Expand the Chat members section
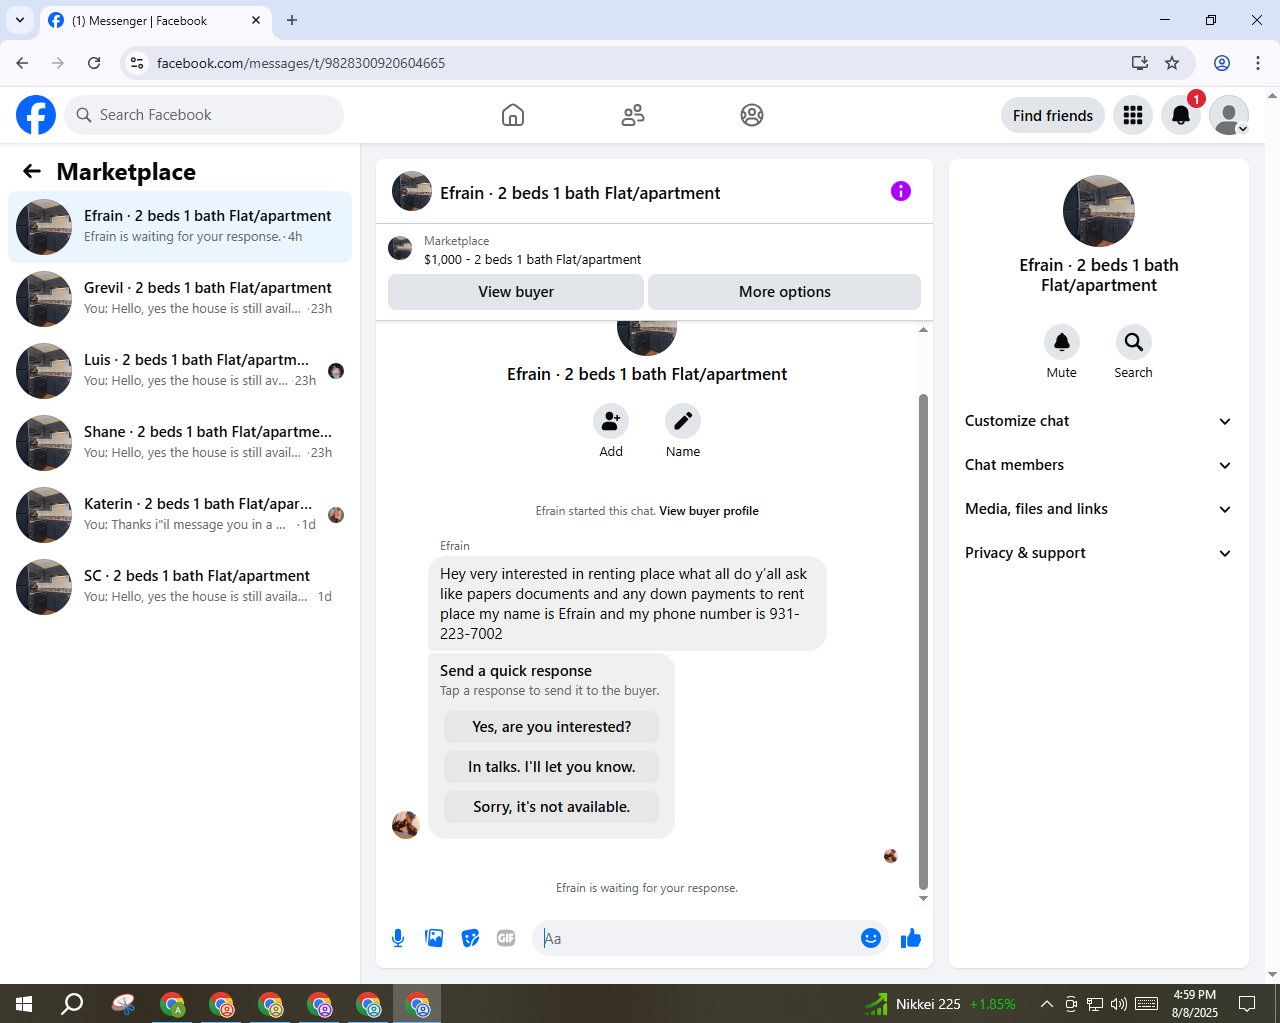This screenshot has height=1023, width=1280. pyautogui.click(x=1099, y=465)
